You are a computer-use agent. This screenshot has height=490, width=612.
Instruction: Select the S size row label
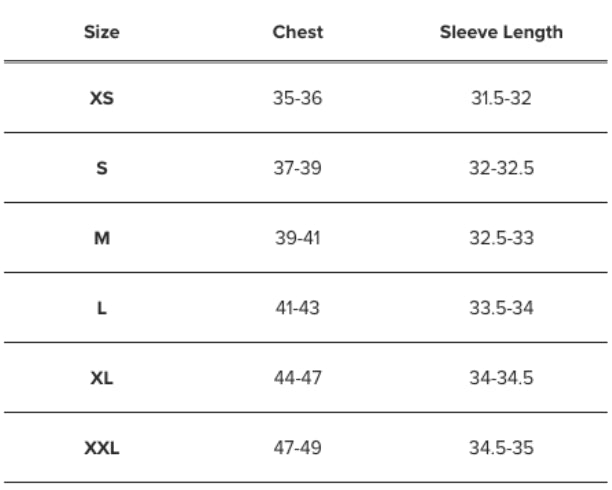(102, 168)
